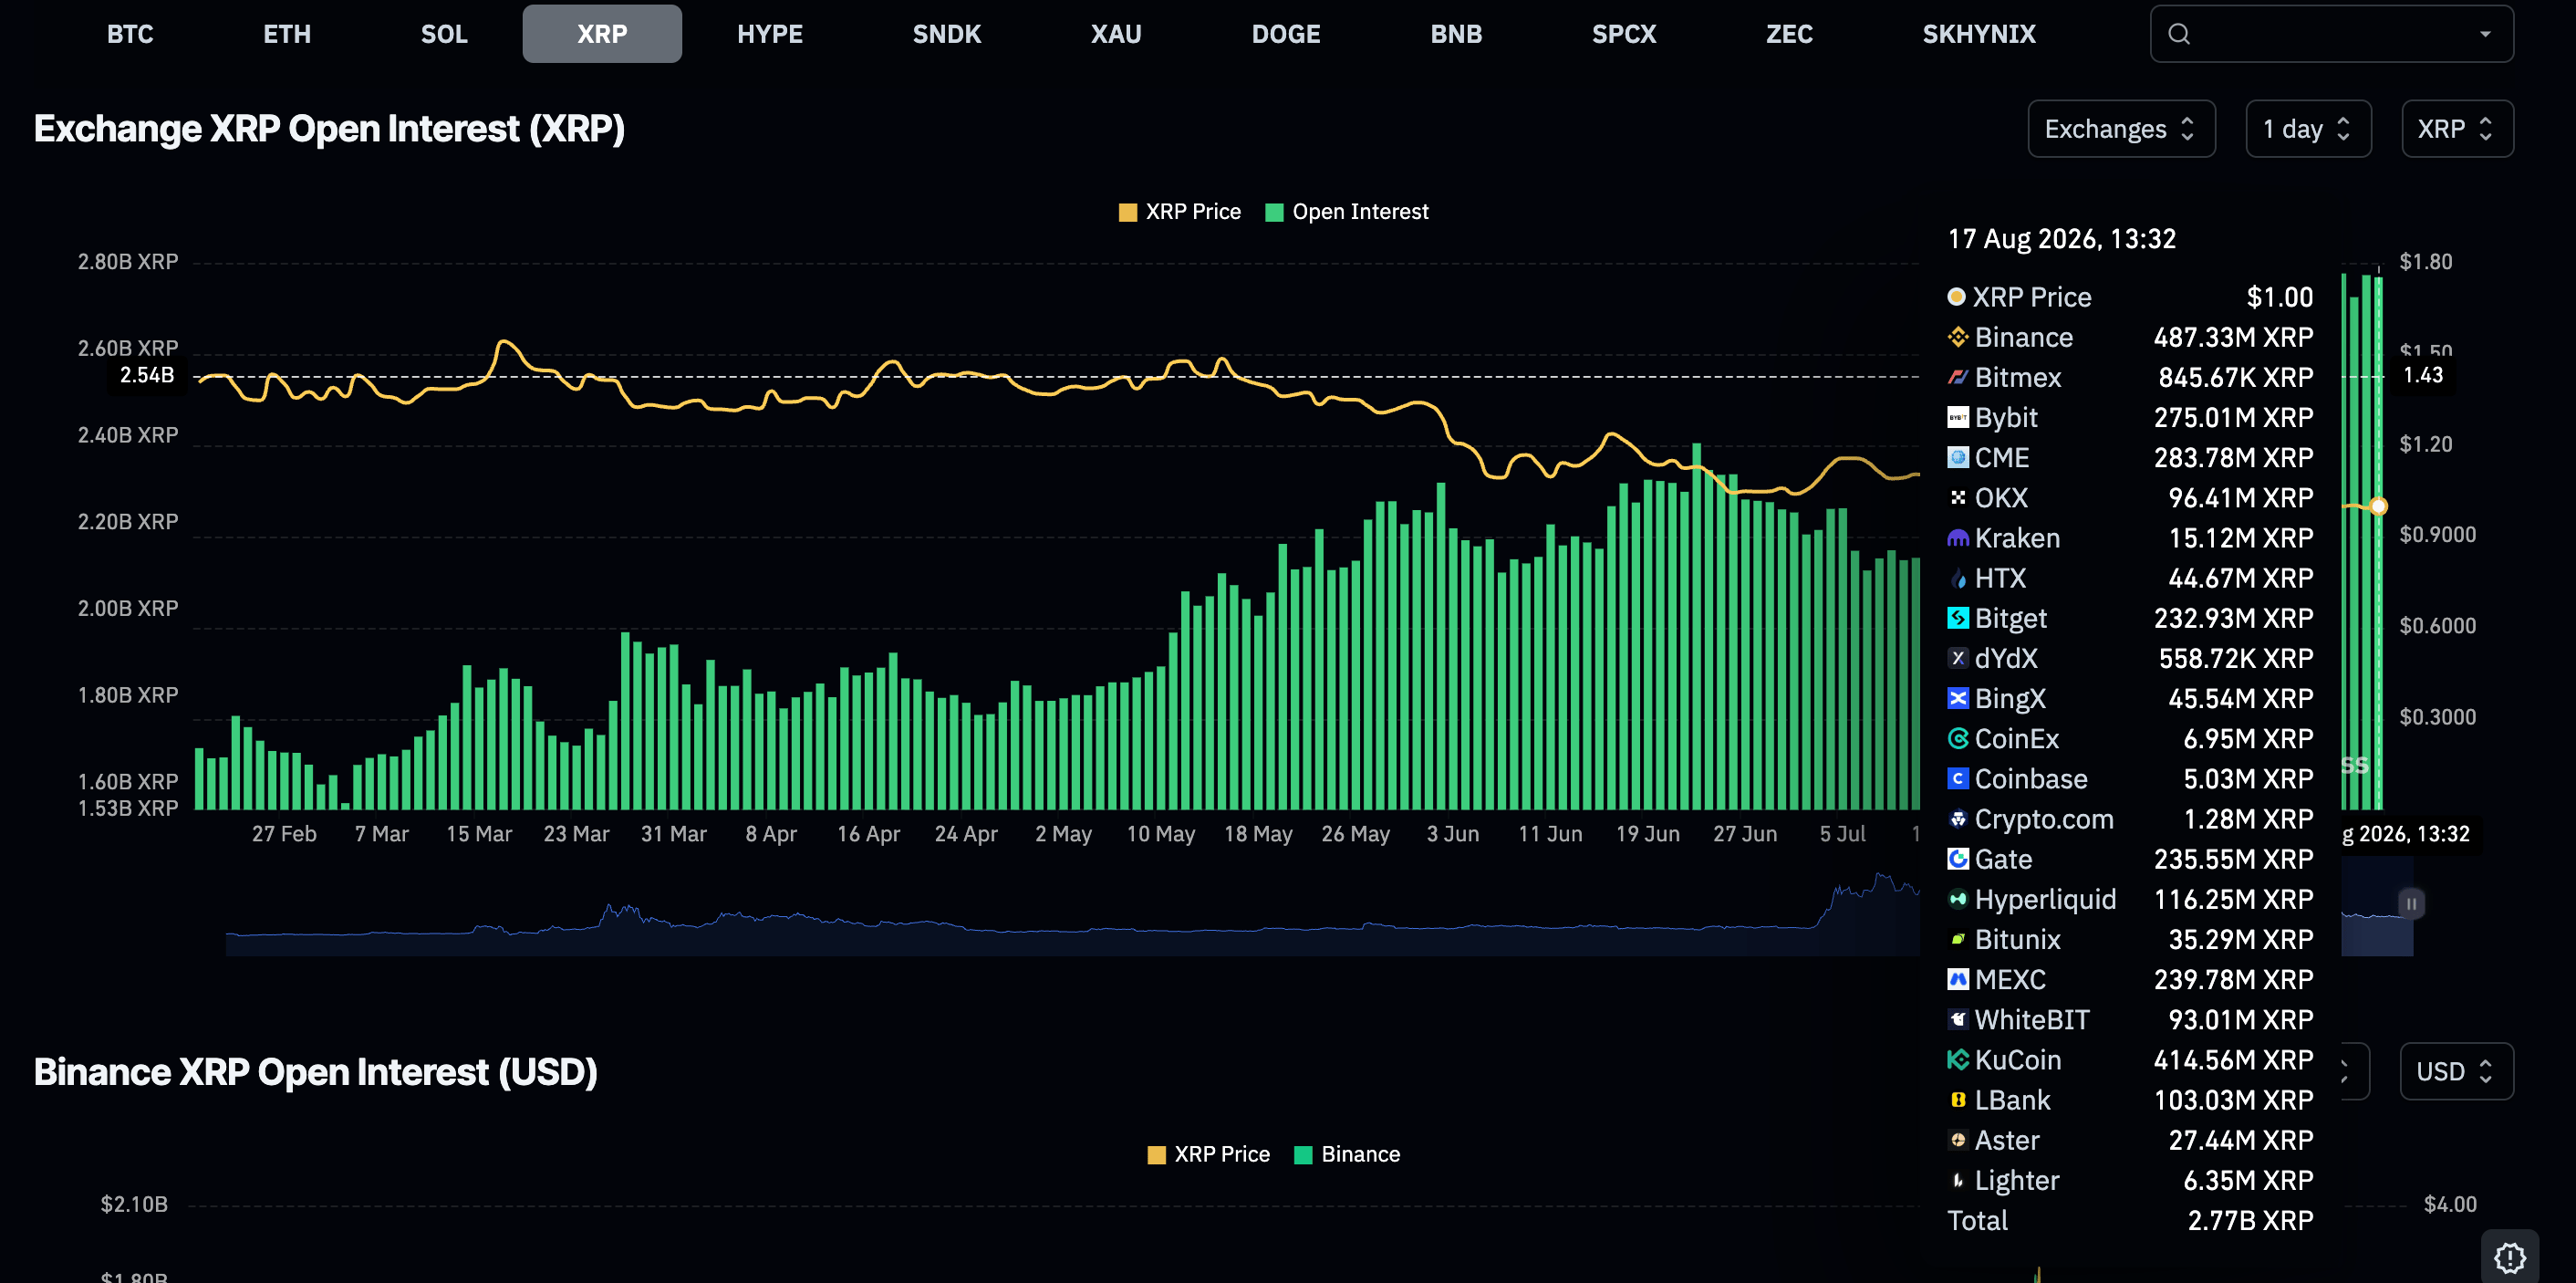Click the CoinEx logo icon
The image size is (2576, 1283).
pos(1958,738)
